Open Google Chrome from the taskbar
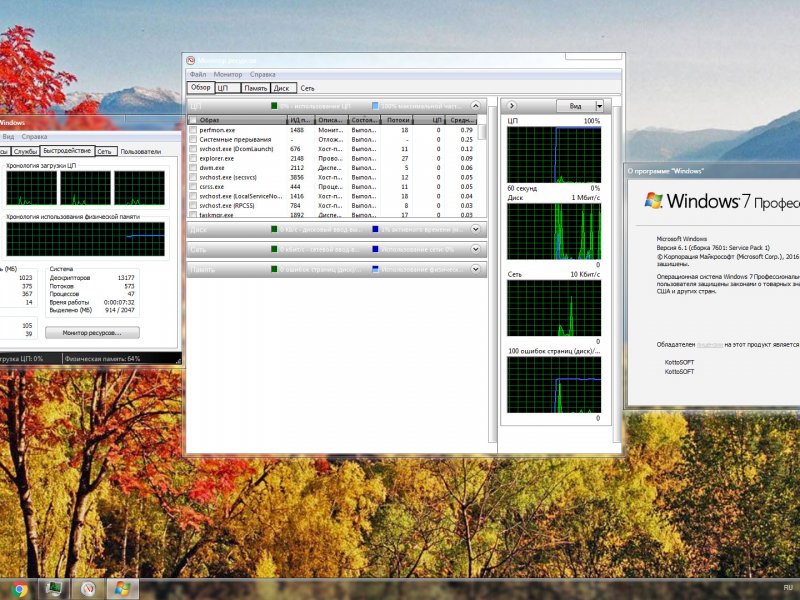 [x=19, y=589]
